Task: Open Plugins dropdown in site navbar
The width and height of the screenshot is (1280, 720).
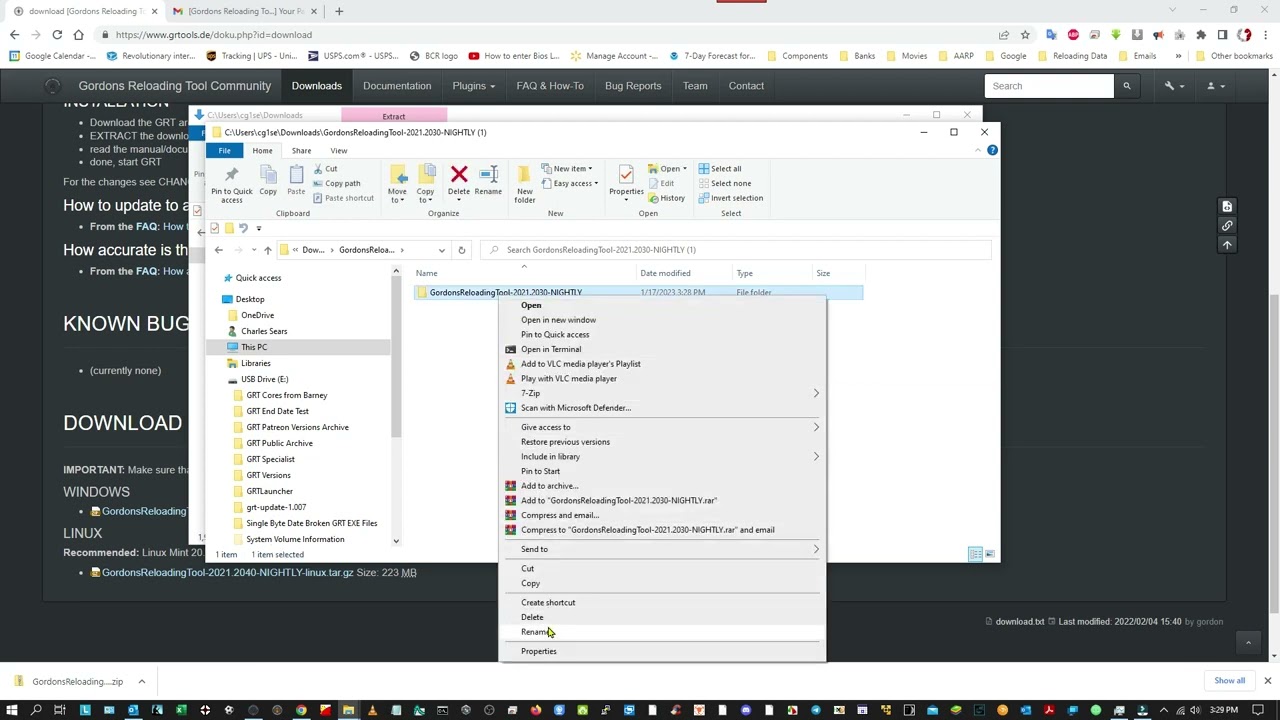Action: click(473, 86)
